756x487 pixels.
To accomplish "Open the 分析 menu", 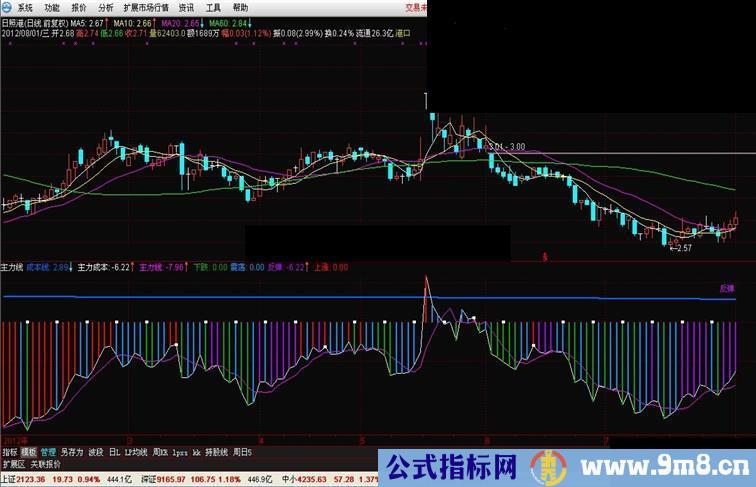I will pyautogui.click(x=106, y=6).
